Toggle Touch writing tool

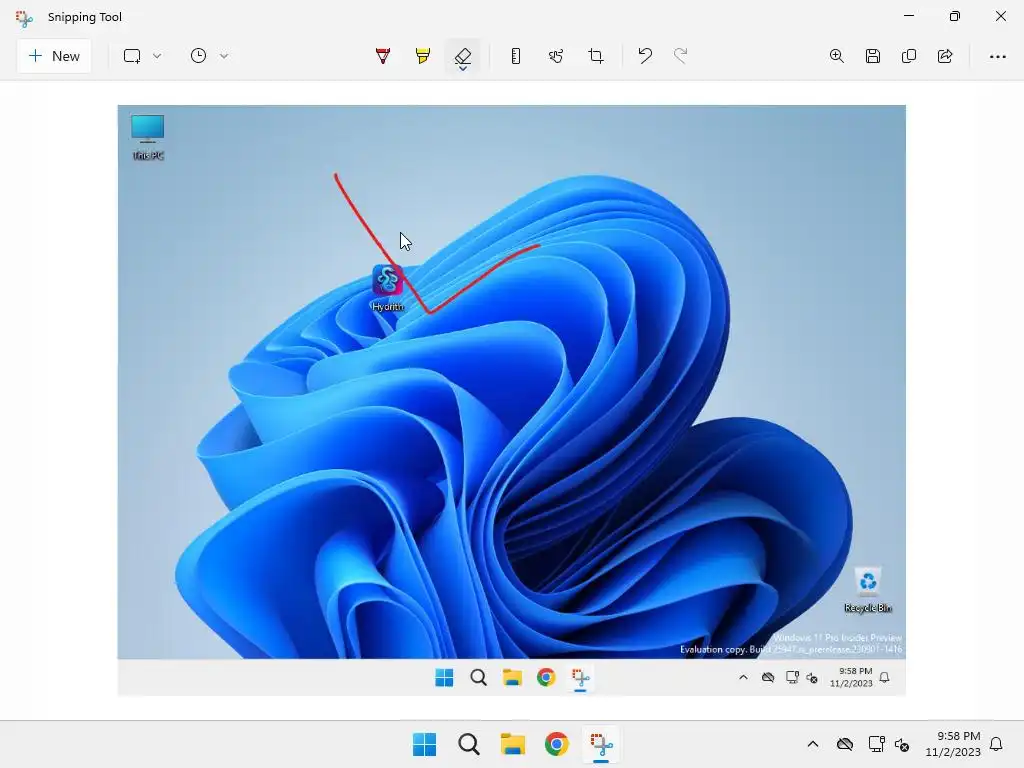click(556, 56)
